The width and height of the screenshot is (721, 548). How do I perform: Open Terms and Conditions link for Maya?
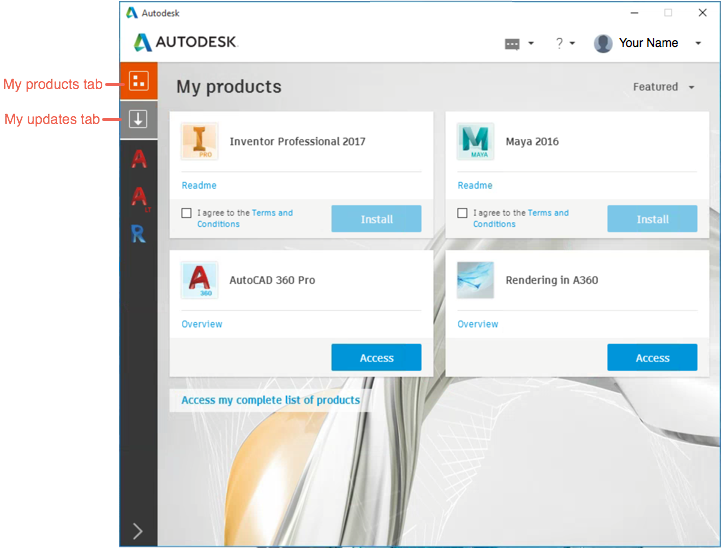coord(521,218)
